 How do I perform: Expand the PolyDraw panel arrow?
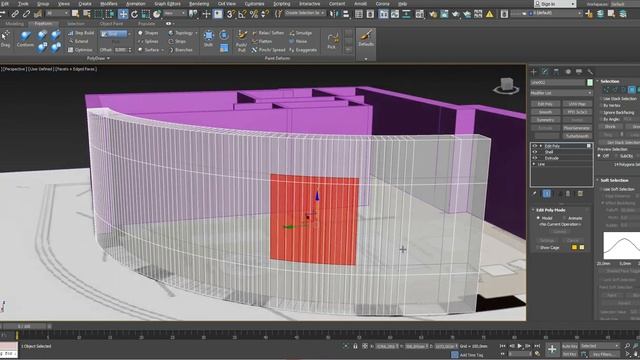[x=108, y=58]
